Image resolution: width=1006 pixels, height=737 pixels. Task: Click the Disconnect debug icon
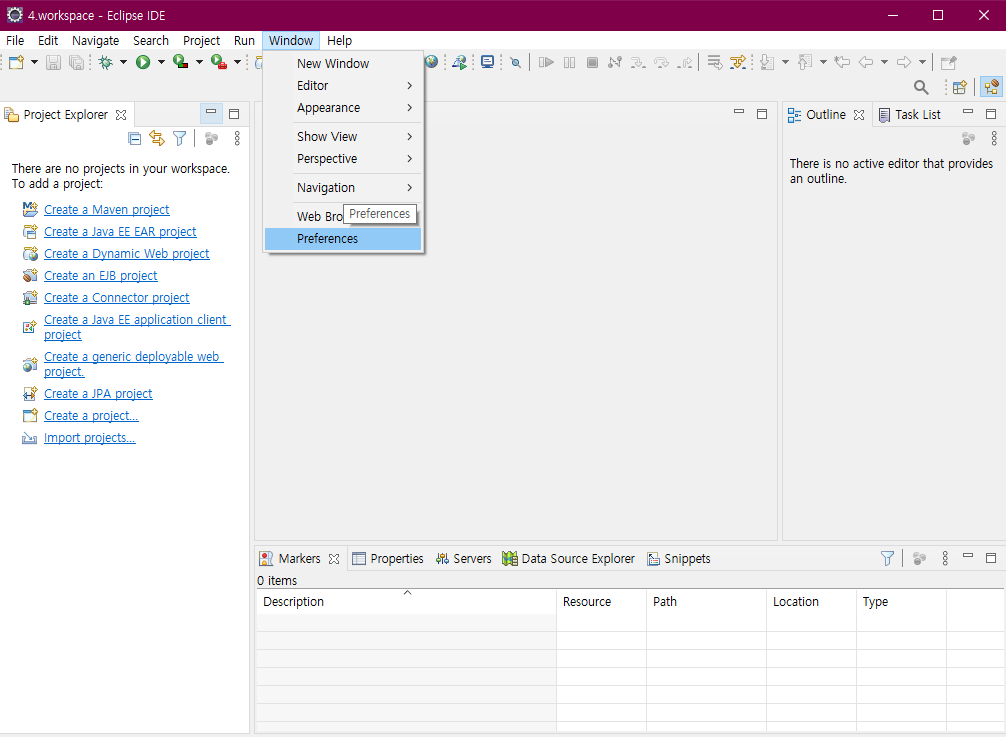tap(615, 62)
